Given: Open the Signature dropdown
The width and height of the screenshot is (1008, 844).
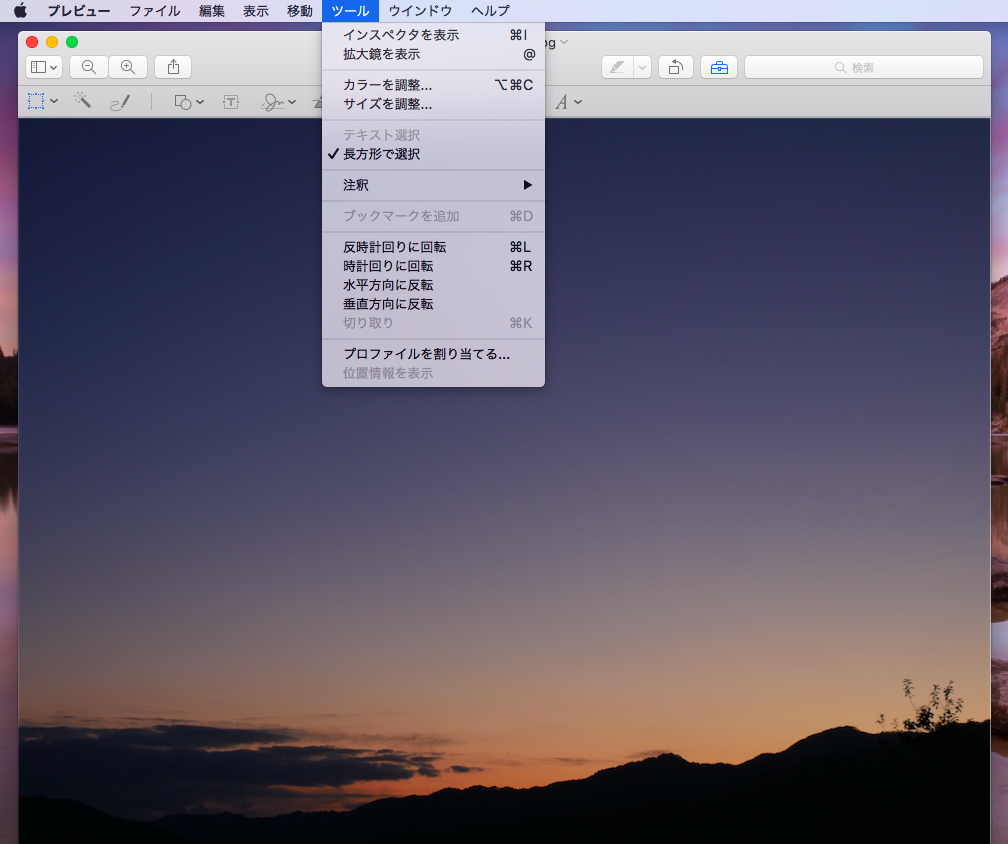Looking at the screenshot, I should click(x=278, y=101).
